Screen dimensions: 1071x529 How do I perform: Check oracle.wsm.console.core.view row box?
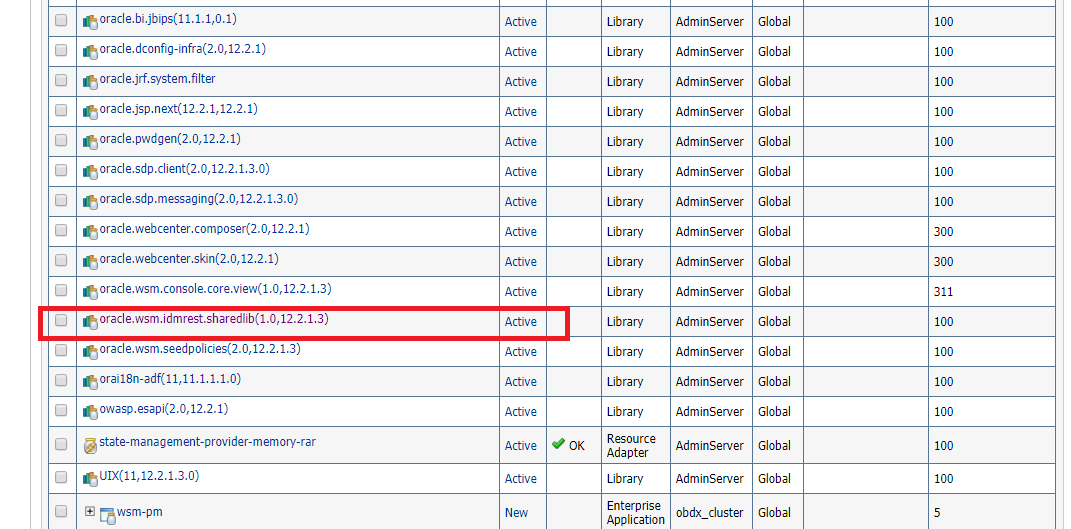click(x=61, y=290)
